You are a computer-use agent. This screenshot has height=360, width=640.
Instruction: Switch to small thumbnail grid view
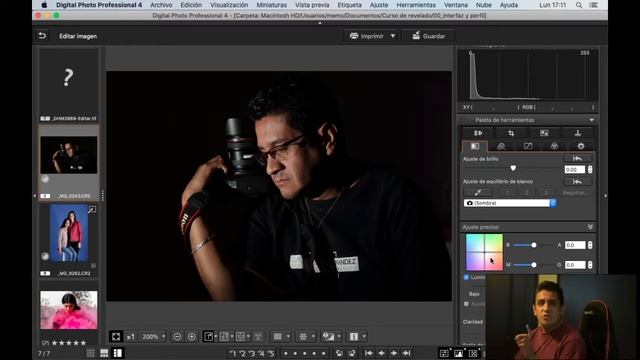pos(91,353)
